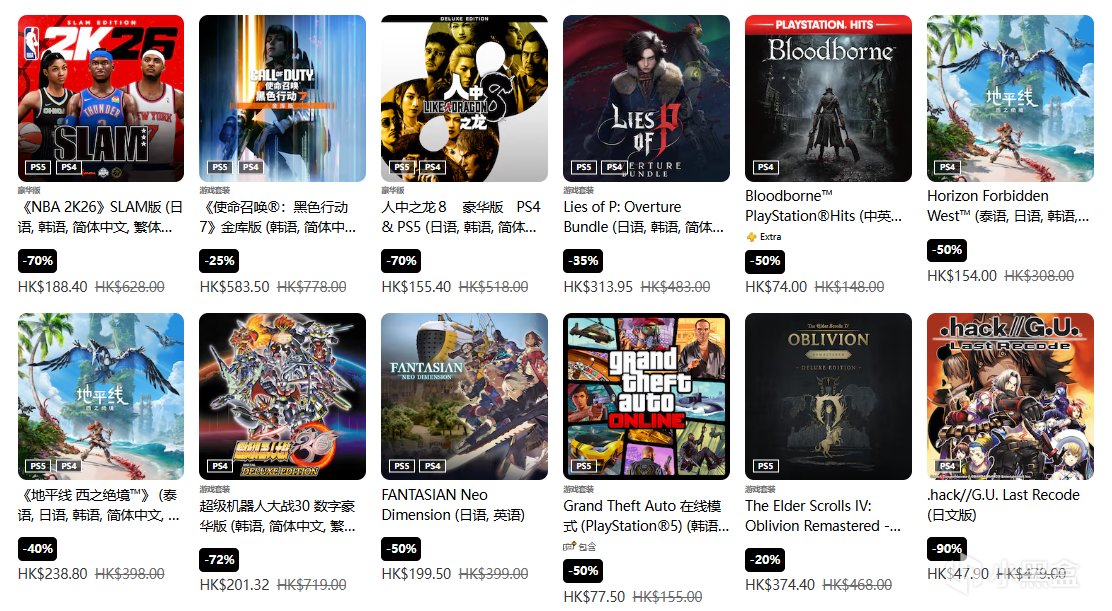Click the -90% discount badge on .hack//G.U.
This screenshot has width=1112, height=611.
pos(947,549)
